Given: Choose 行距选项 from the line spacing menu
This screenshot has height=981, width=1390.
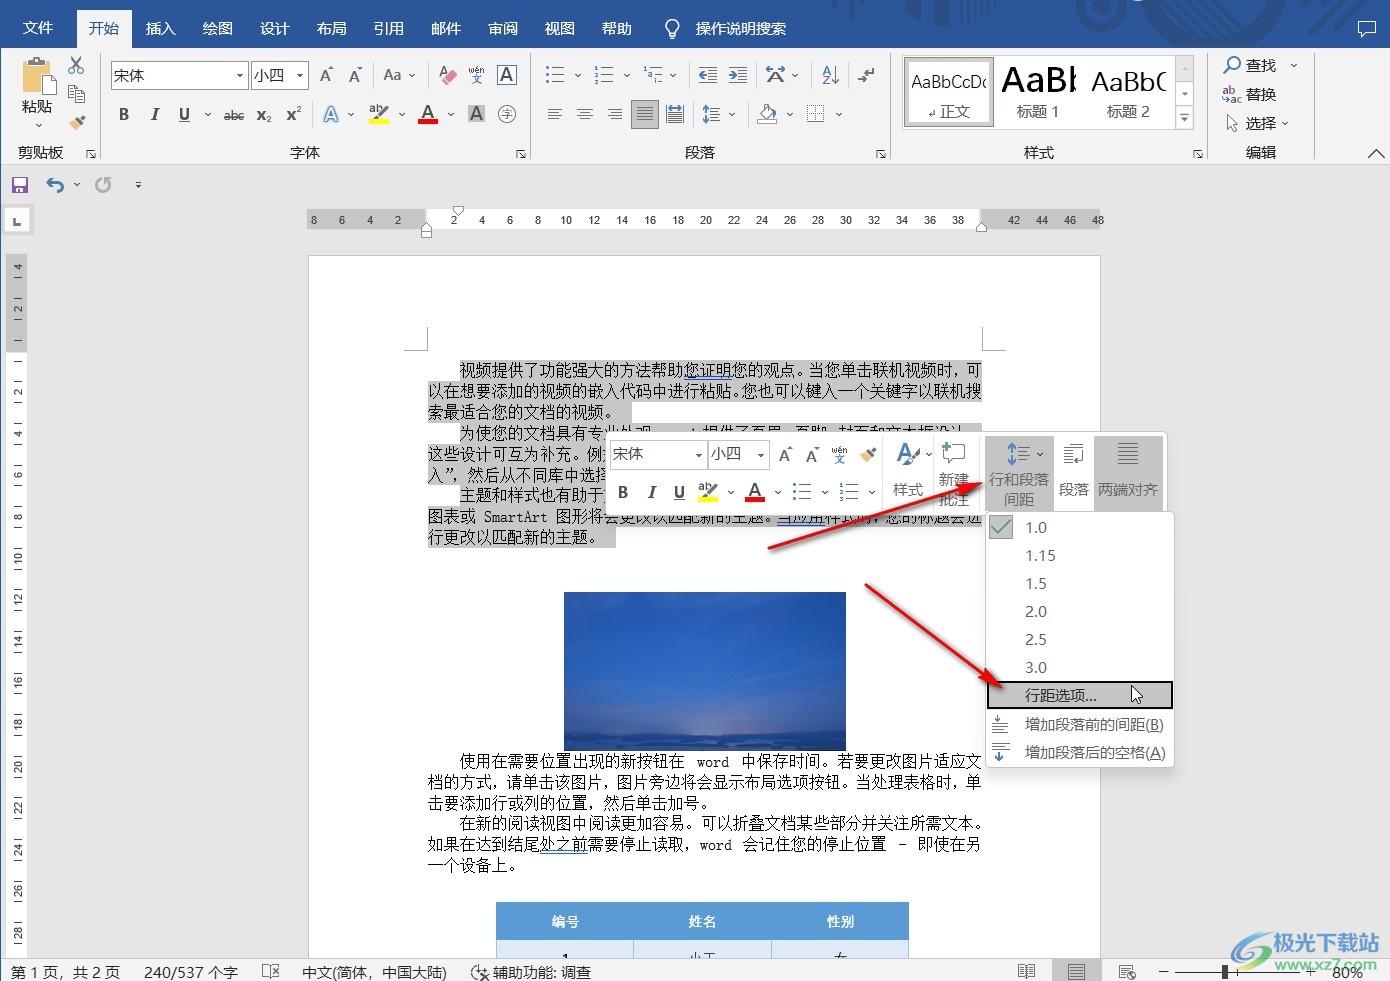Looking at the screenshot, I should click(1062, 694).
